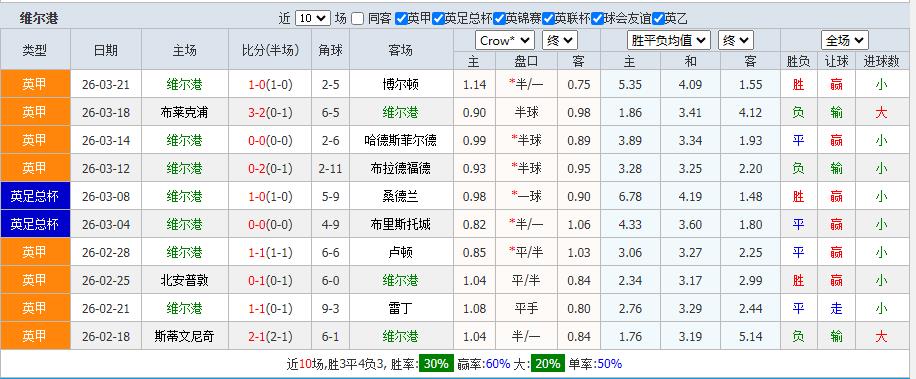The image size is (916, 379).
Task: Click handicap *一球 in 桑德兰 row
Action: pos(526,197)
